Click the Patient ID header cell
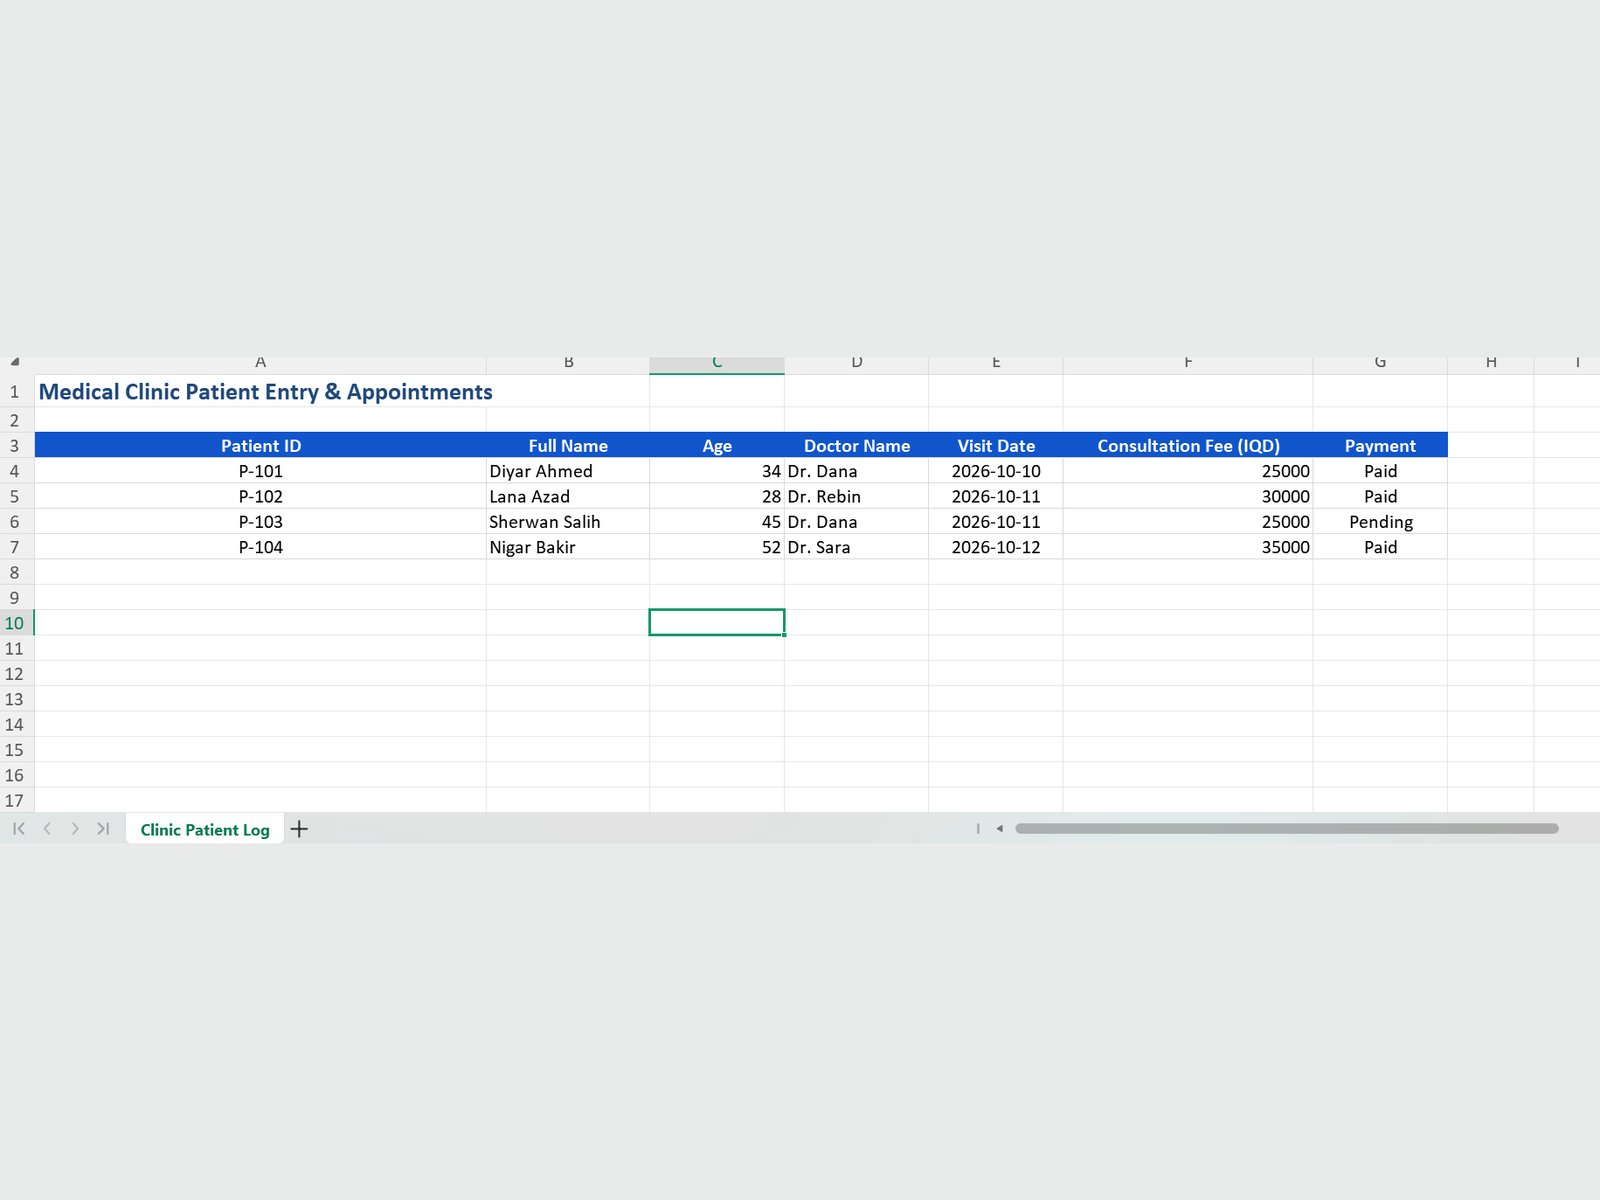This screenshot has width=1600, height=1200. (260, 446)
